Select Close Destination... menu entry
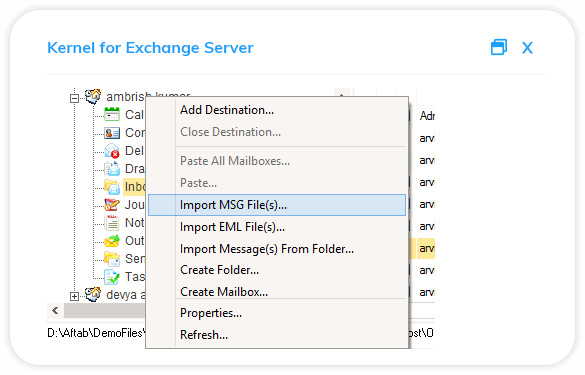Image resolution: width=585 pixels, height=375 pixels. [x=277, y=132]
